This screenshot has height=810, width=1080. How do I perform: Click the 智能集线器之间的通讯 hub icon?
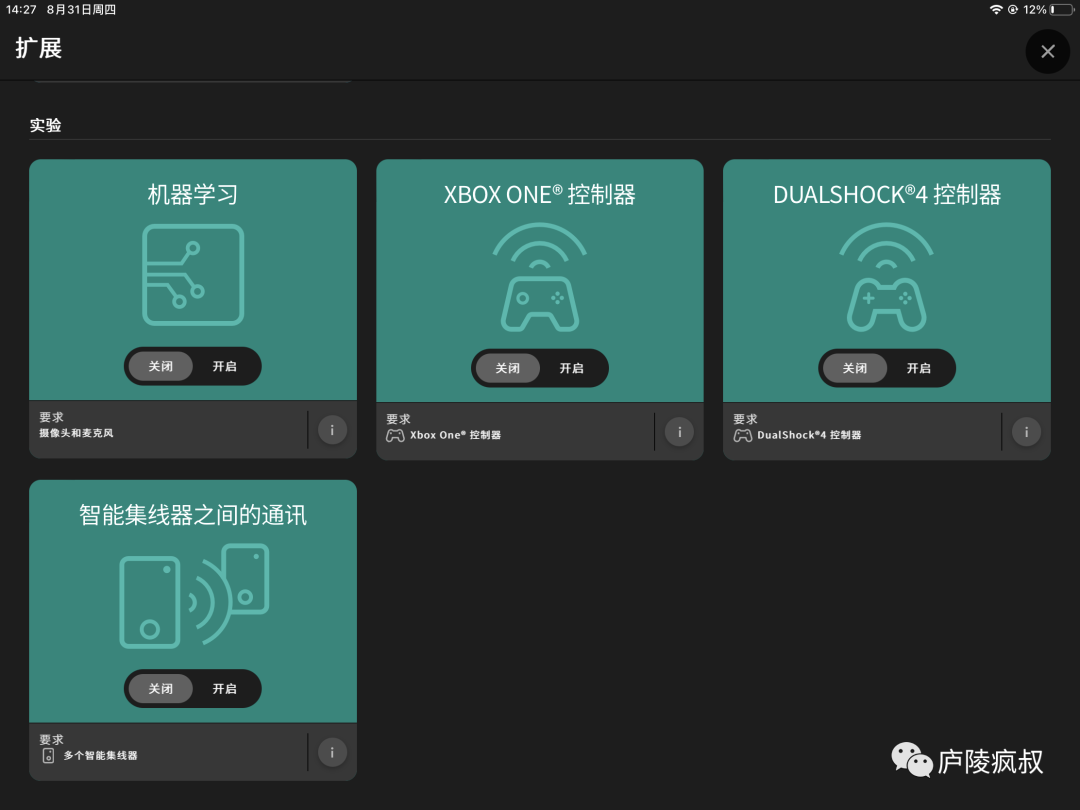point(194,596)
